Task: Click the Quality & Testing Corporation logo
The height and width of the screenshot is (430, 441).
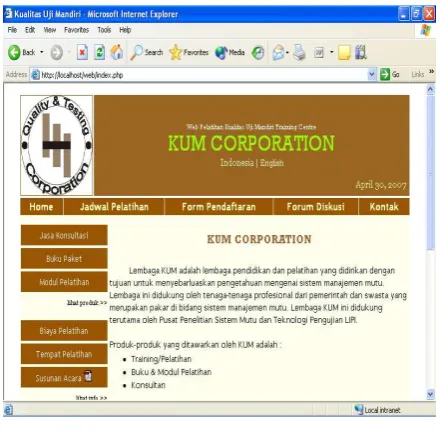Action: pyautogui.click(x=56, y=145)
